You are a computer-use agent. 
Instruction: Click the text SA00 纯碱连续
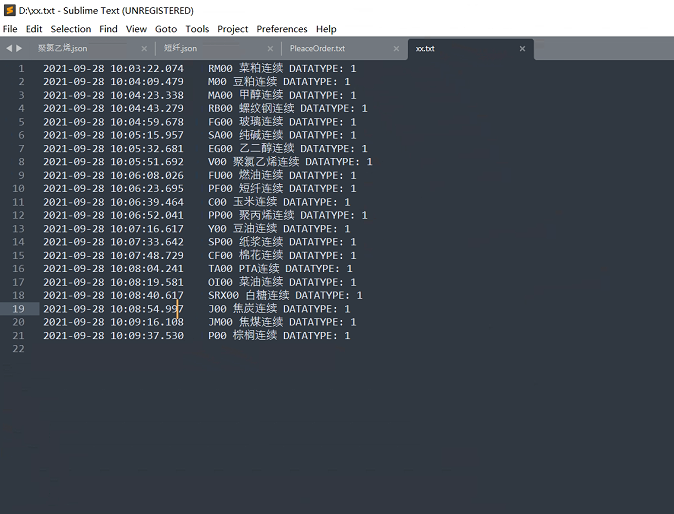[245, 135]
